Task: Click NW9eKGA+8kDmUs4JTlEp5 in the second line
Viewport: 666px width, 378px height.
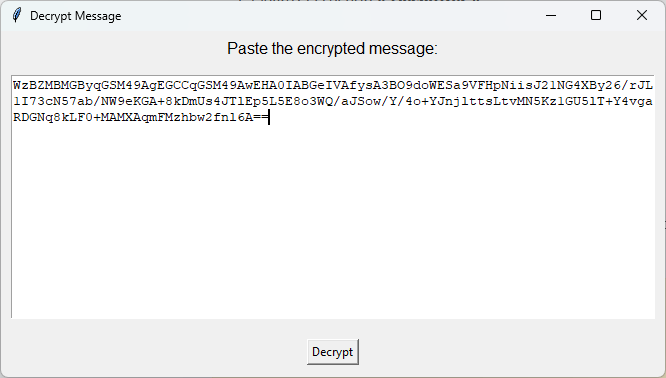Action: coord(185,102)
